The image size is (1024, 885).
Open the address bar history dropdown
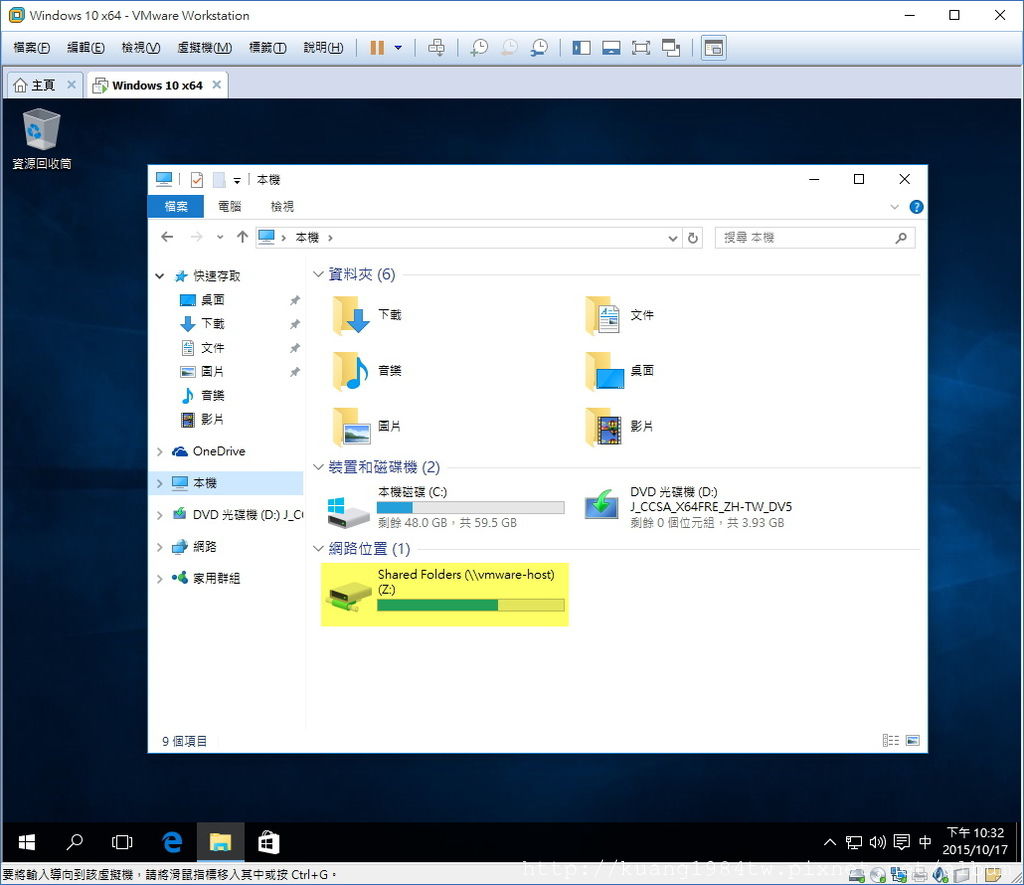673,238
